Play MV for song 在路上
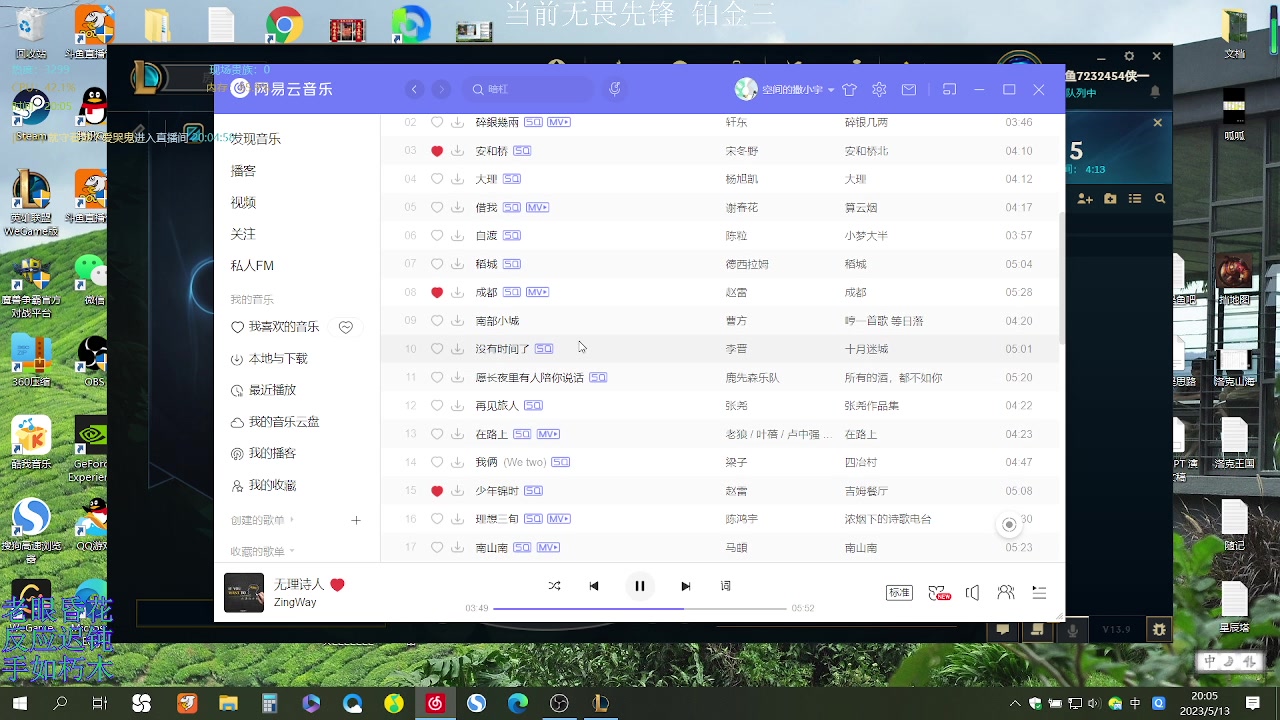 pos(548,434)
